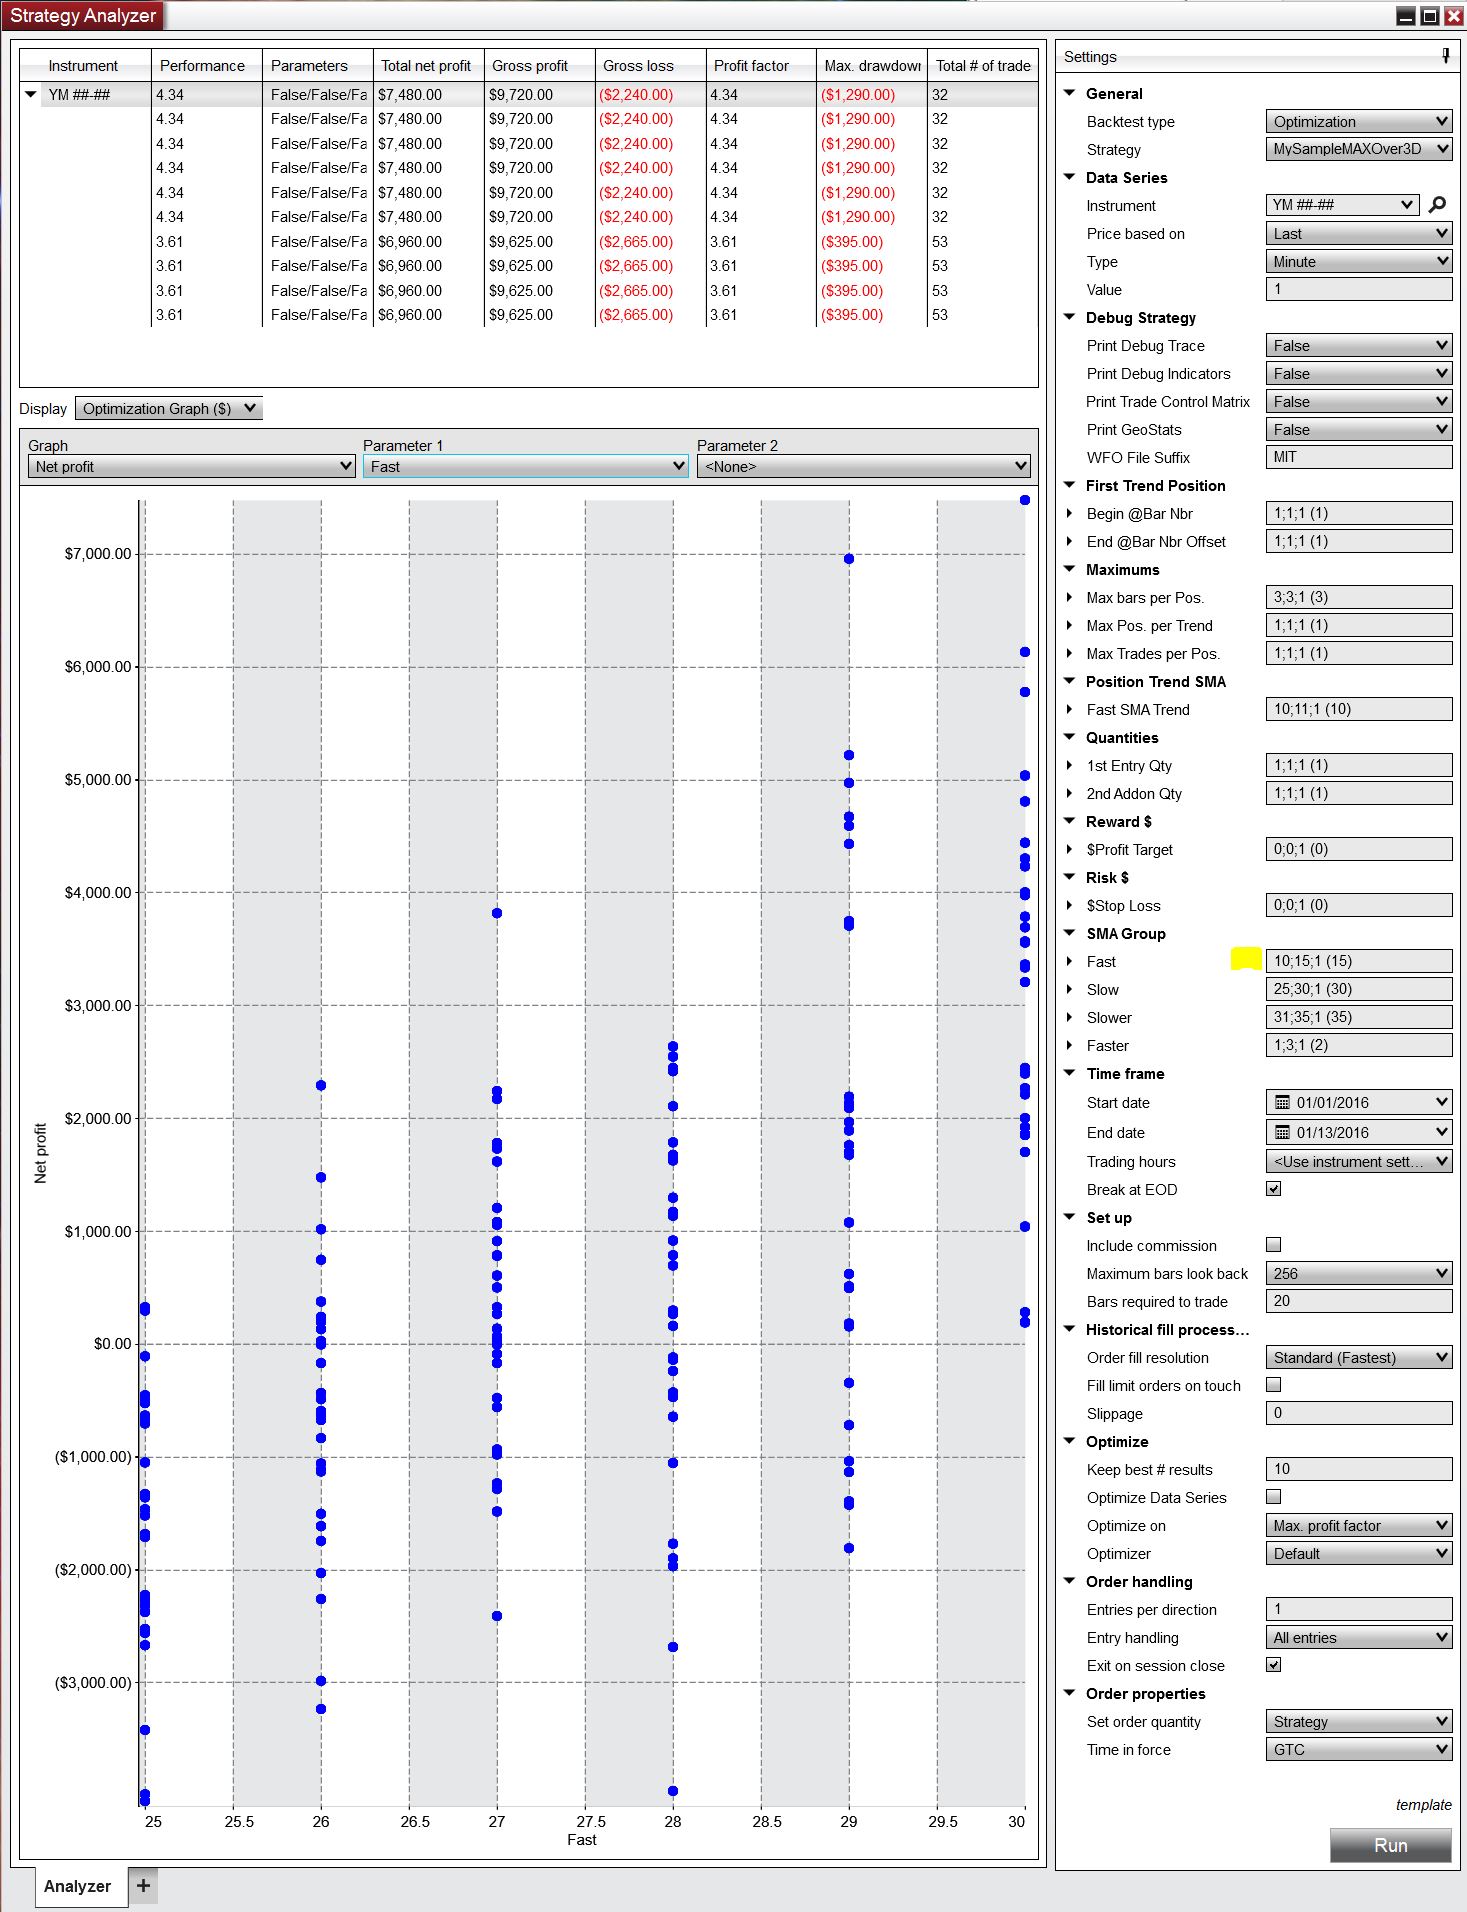Click the template link
This screenshot has width=1467, height=1912.
(1423, 1804)
